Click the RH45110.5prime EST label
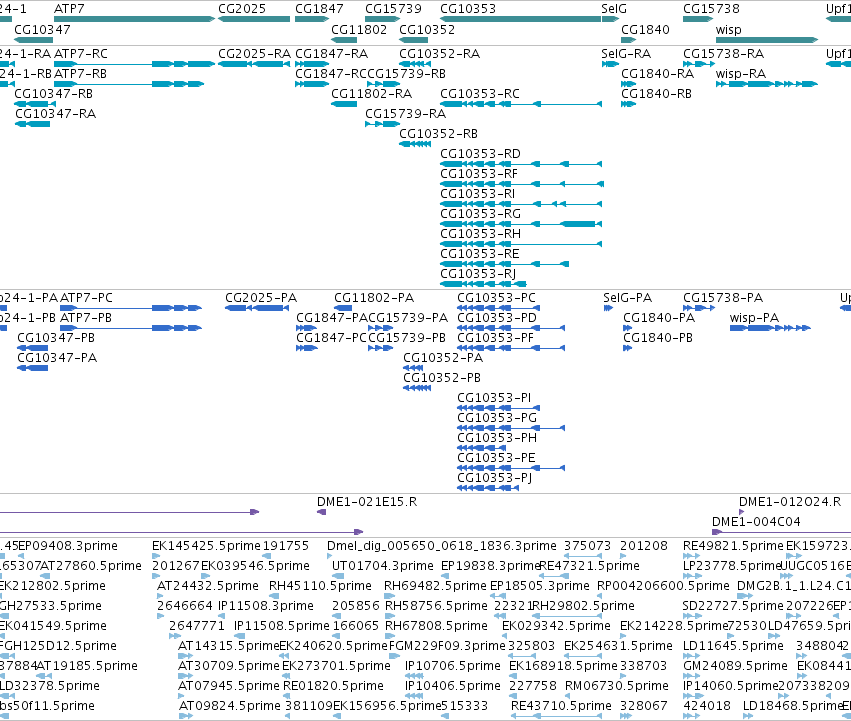 pyautogui.click(x=320, y=586)
